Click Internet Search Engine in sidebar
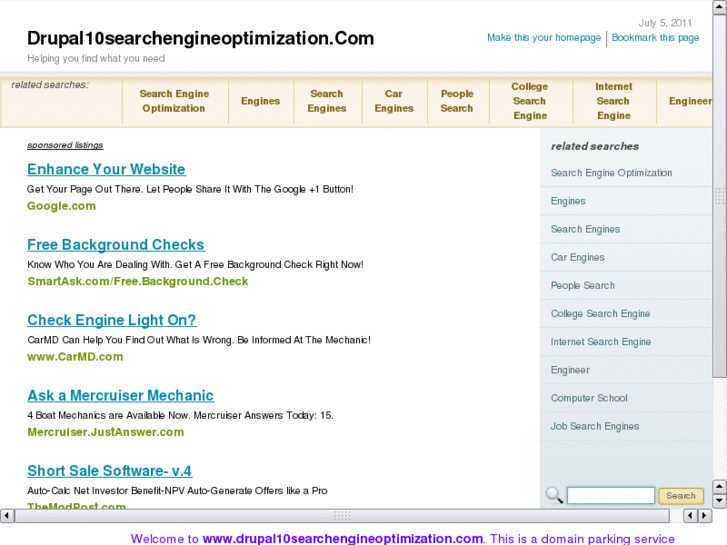This screenshot has height=545, width=727. point(601,342)
